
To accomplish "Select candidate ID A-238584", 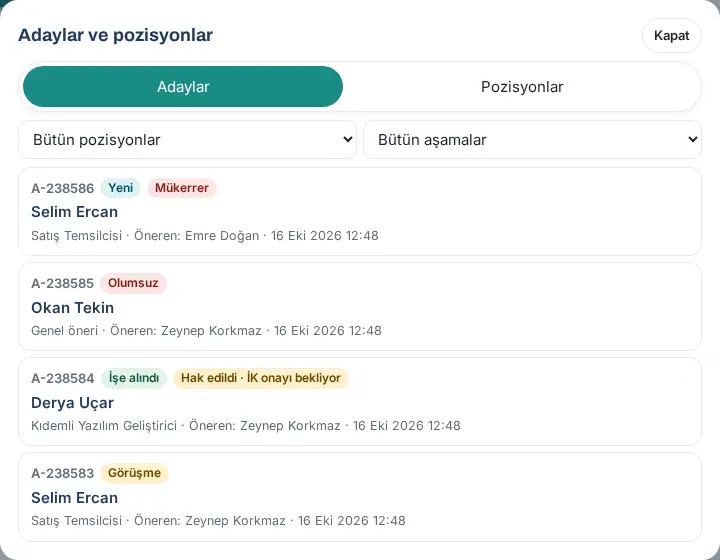I will point(62,378).
